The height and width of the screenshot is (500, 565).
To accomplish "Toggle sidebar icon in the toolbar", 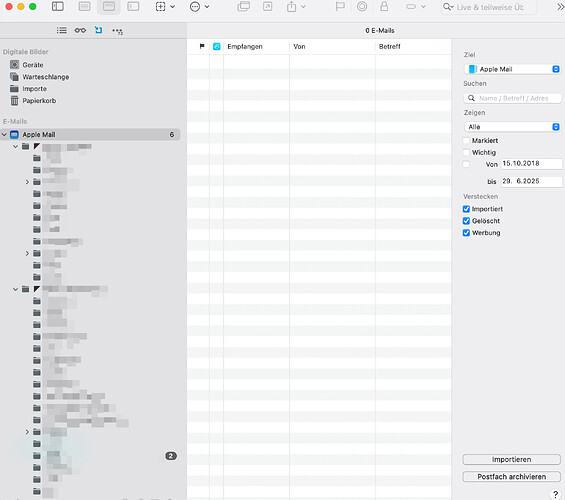I will pos(58,6).
